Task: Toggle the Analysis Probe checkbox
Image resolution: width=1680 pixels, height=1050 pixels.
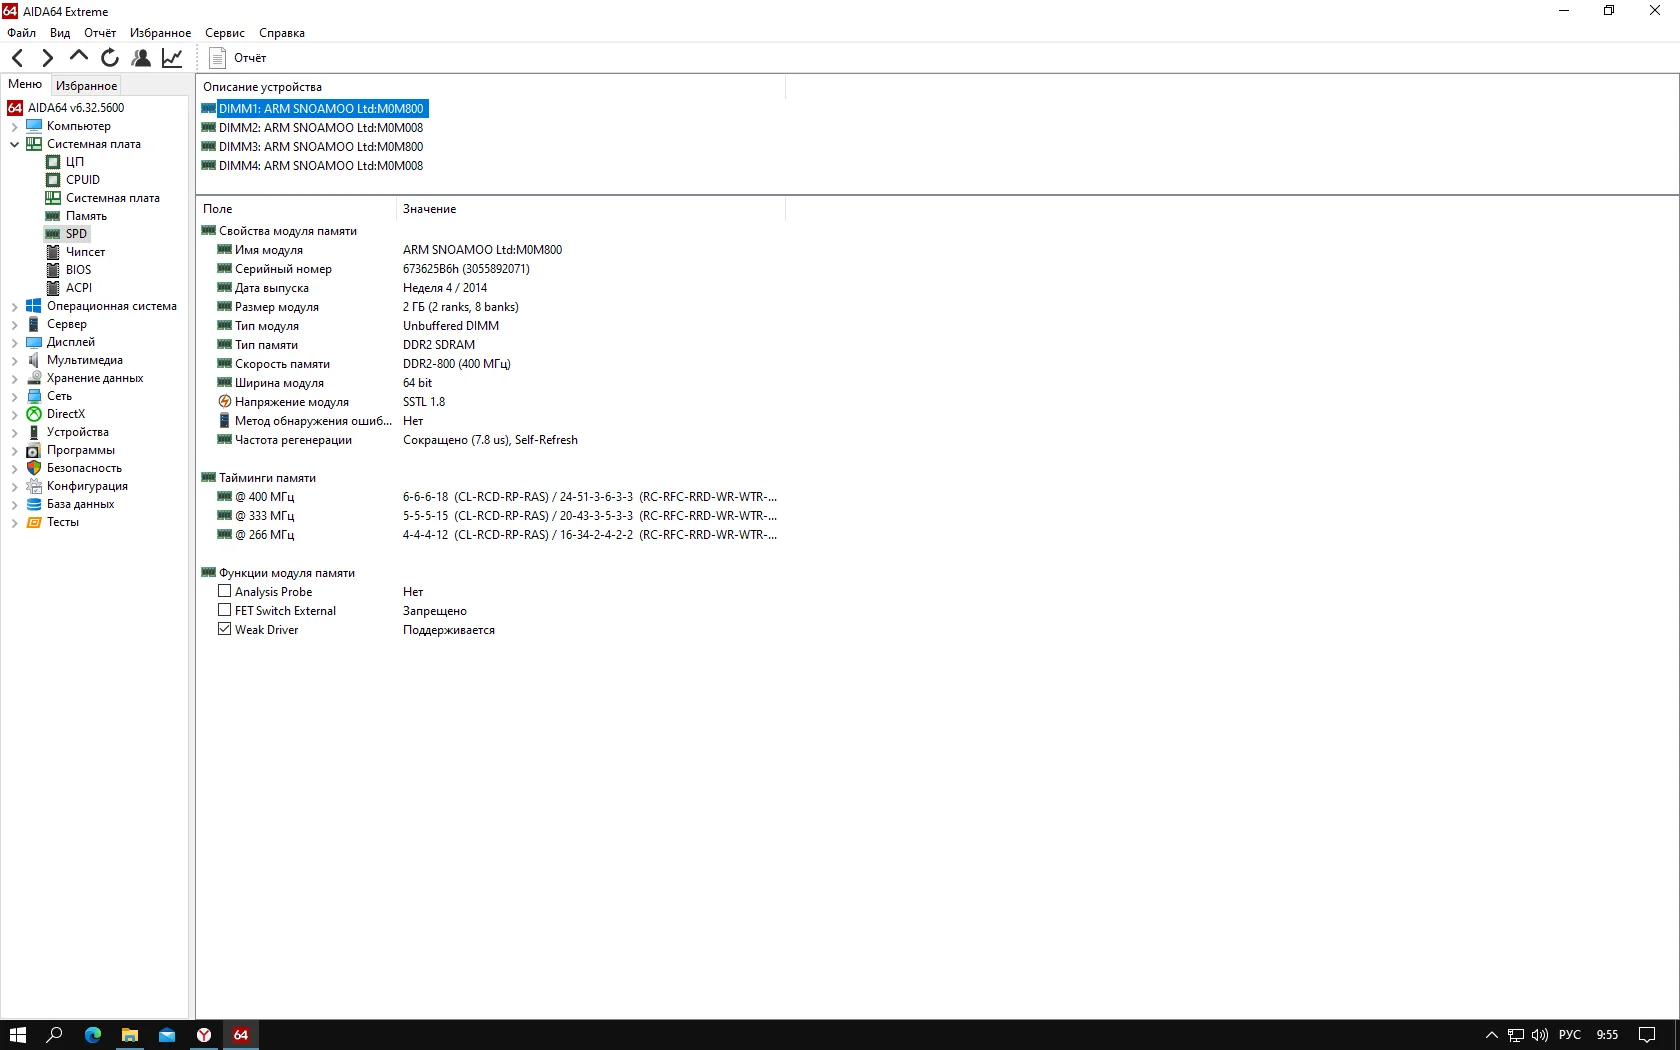Action: [x=225, y=592]
